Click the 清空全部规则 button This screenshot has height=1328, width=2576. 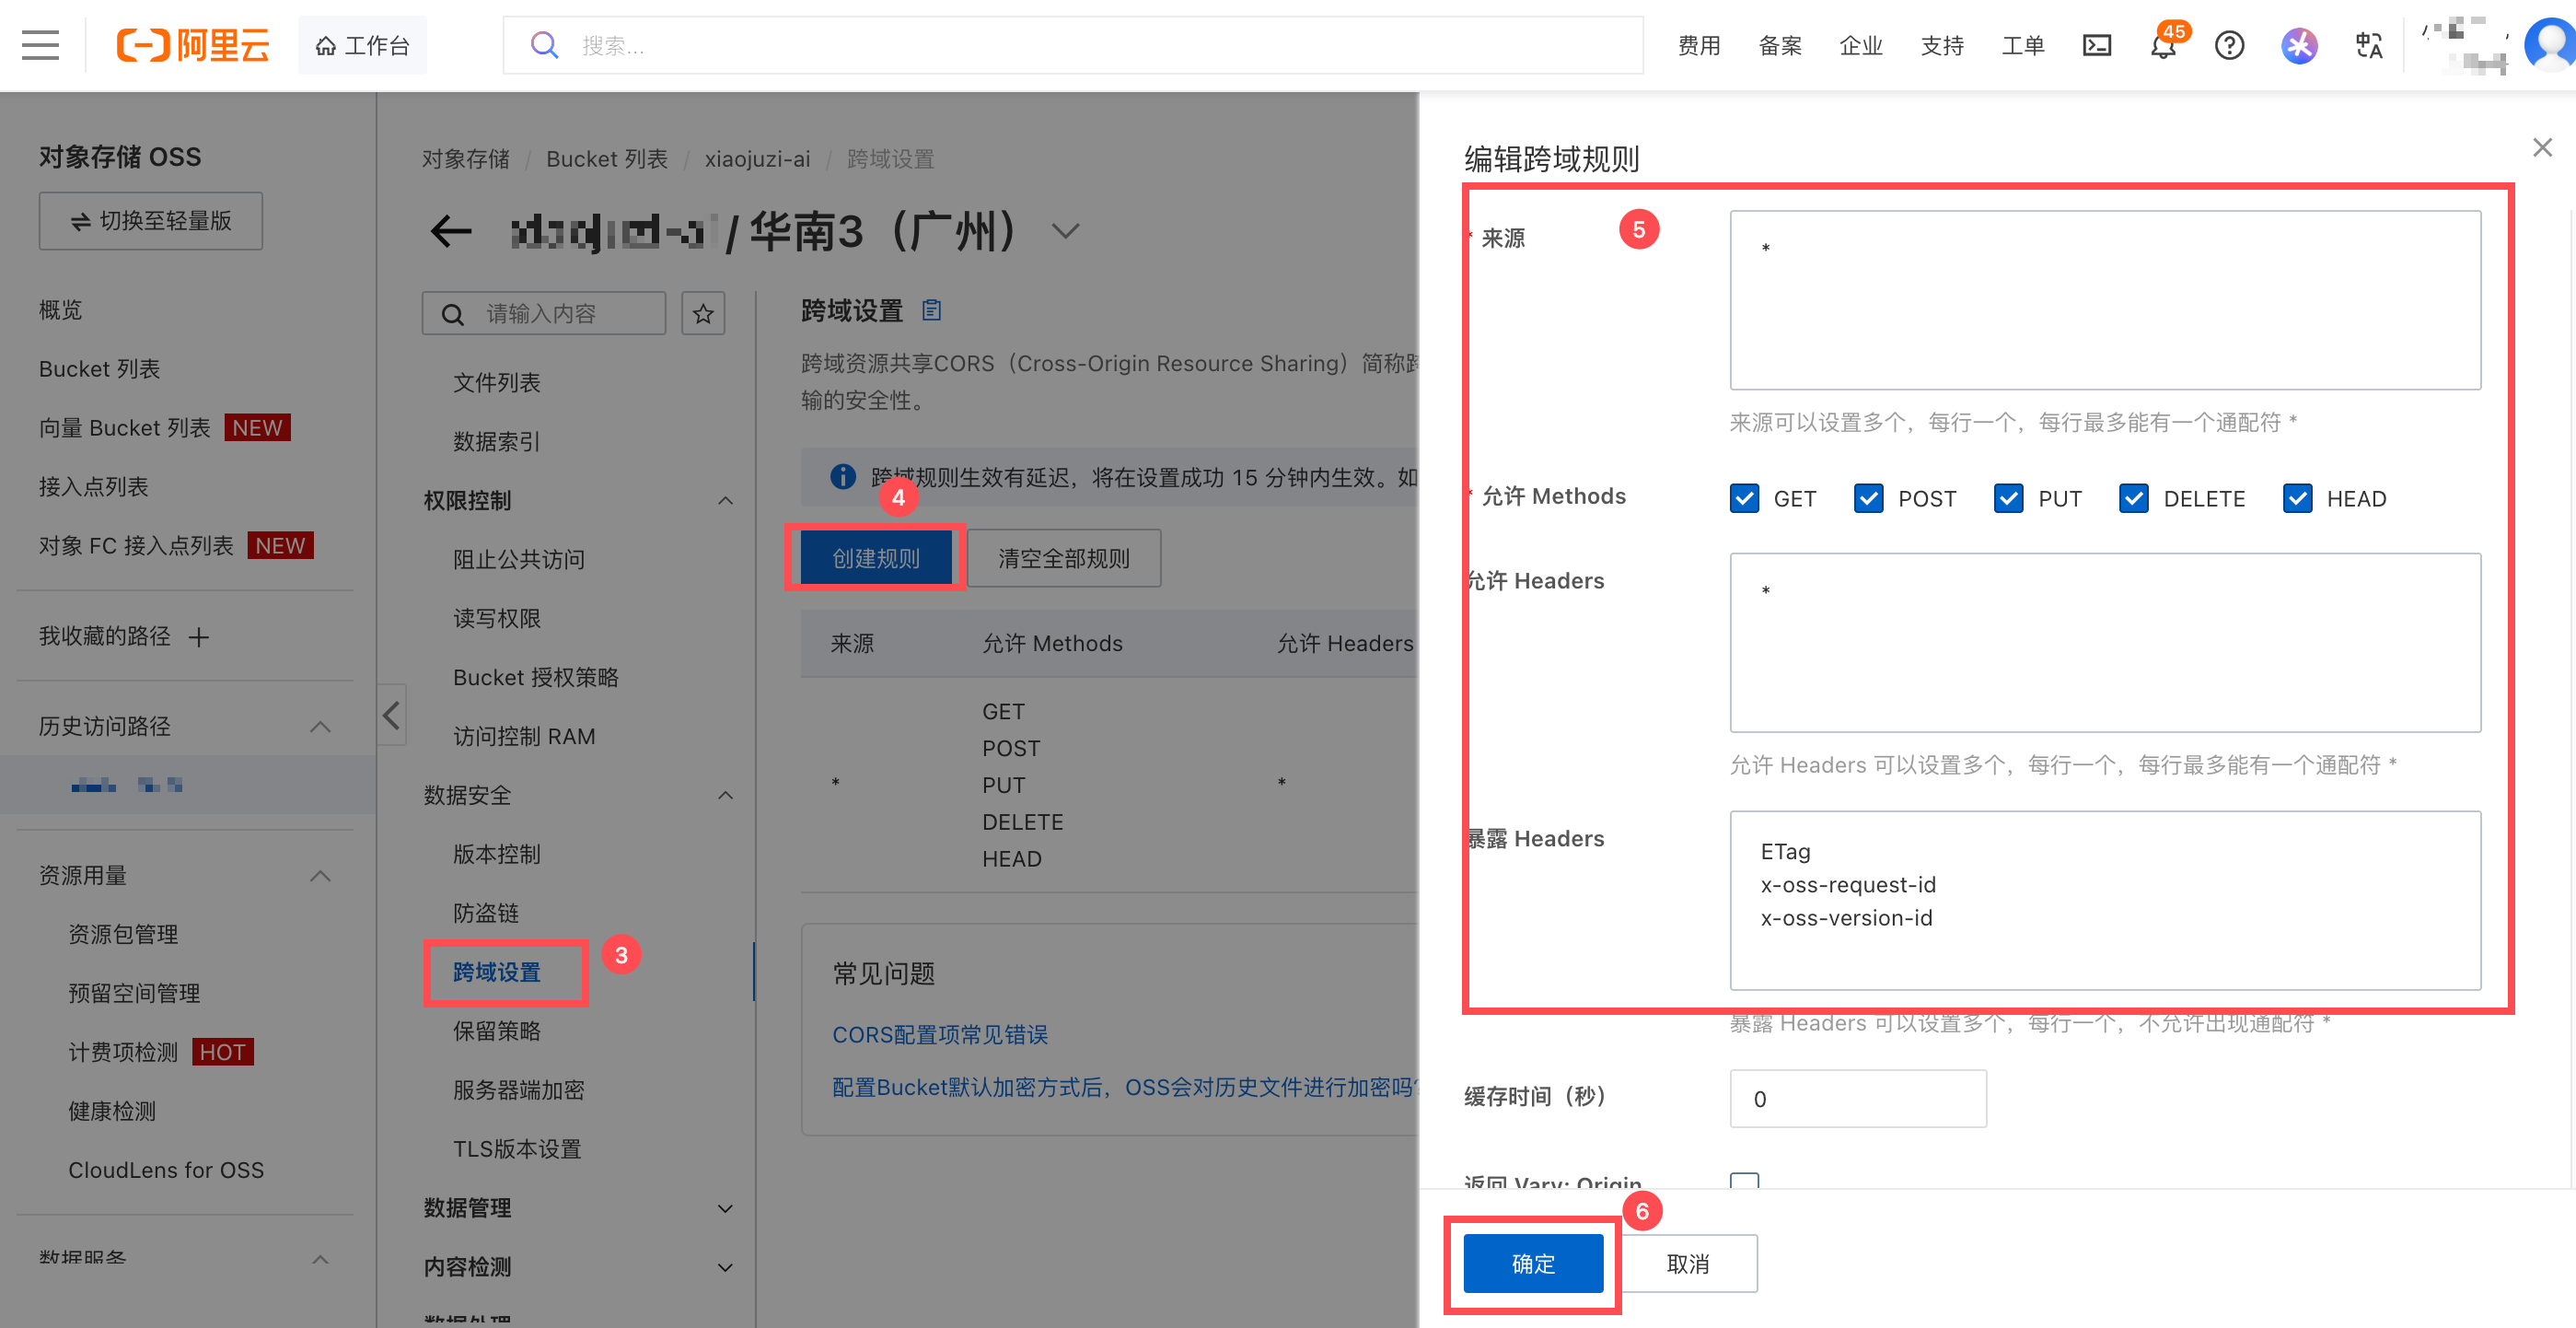1064,558
